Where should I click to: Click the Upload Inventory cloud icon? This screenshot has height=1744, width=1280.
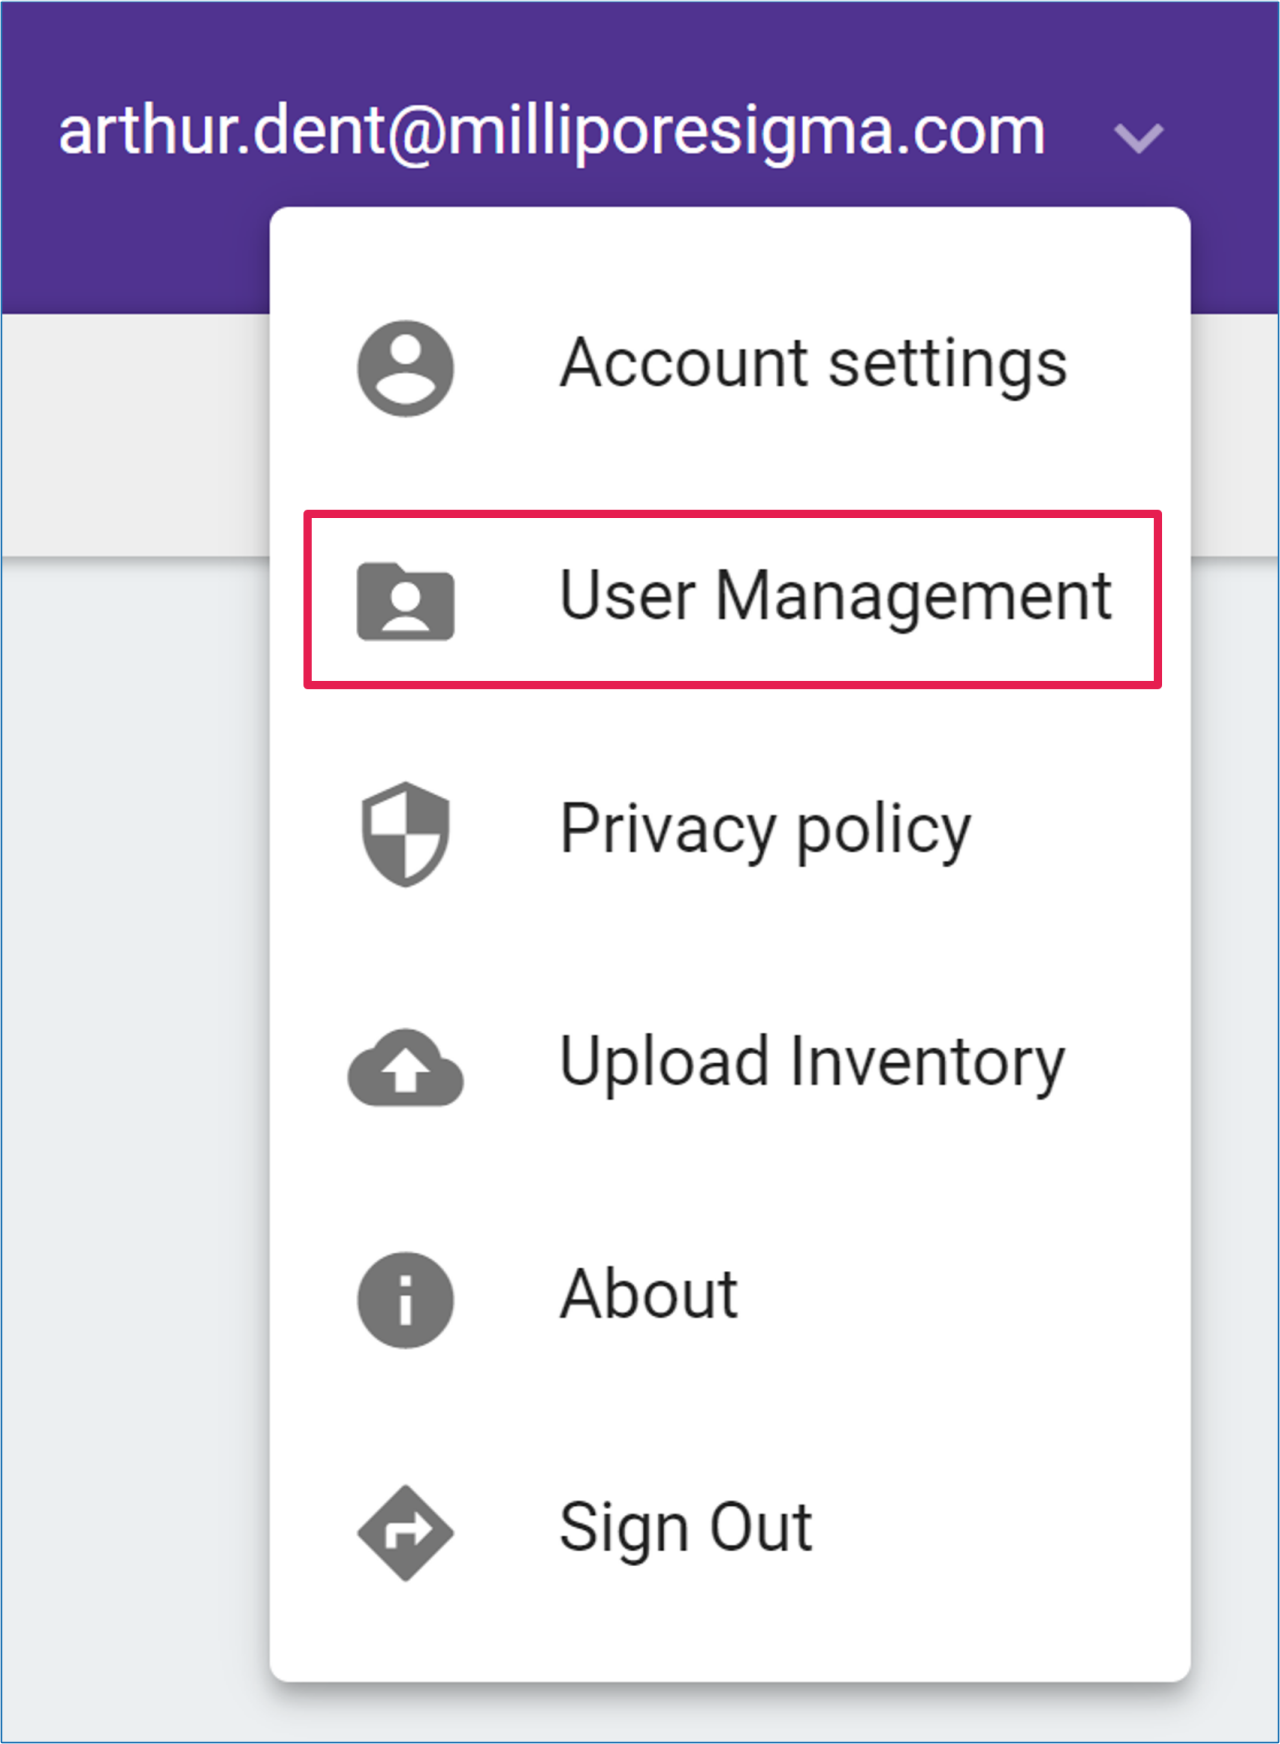pyautogui.click(x=405, y=1067)
